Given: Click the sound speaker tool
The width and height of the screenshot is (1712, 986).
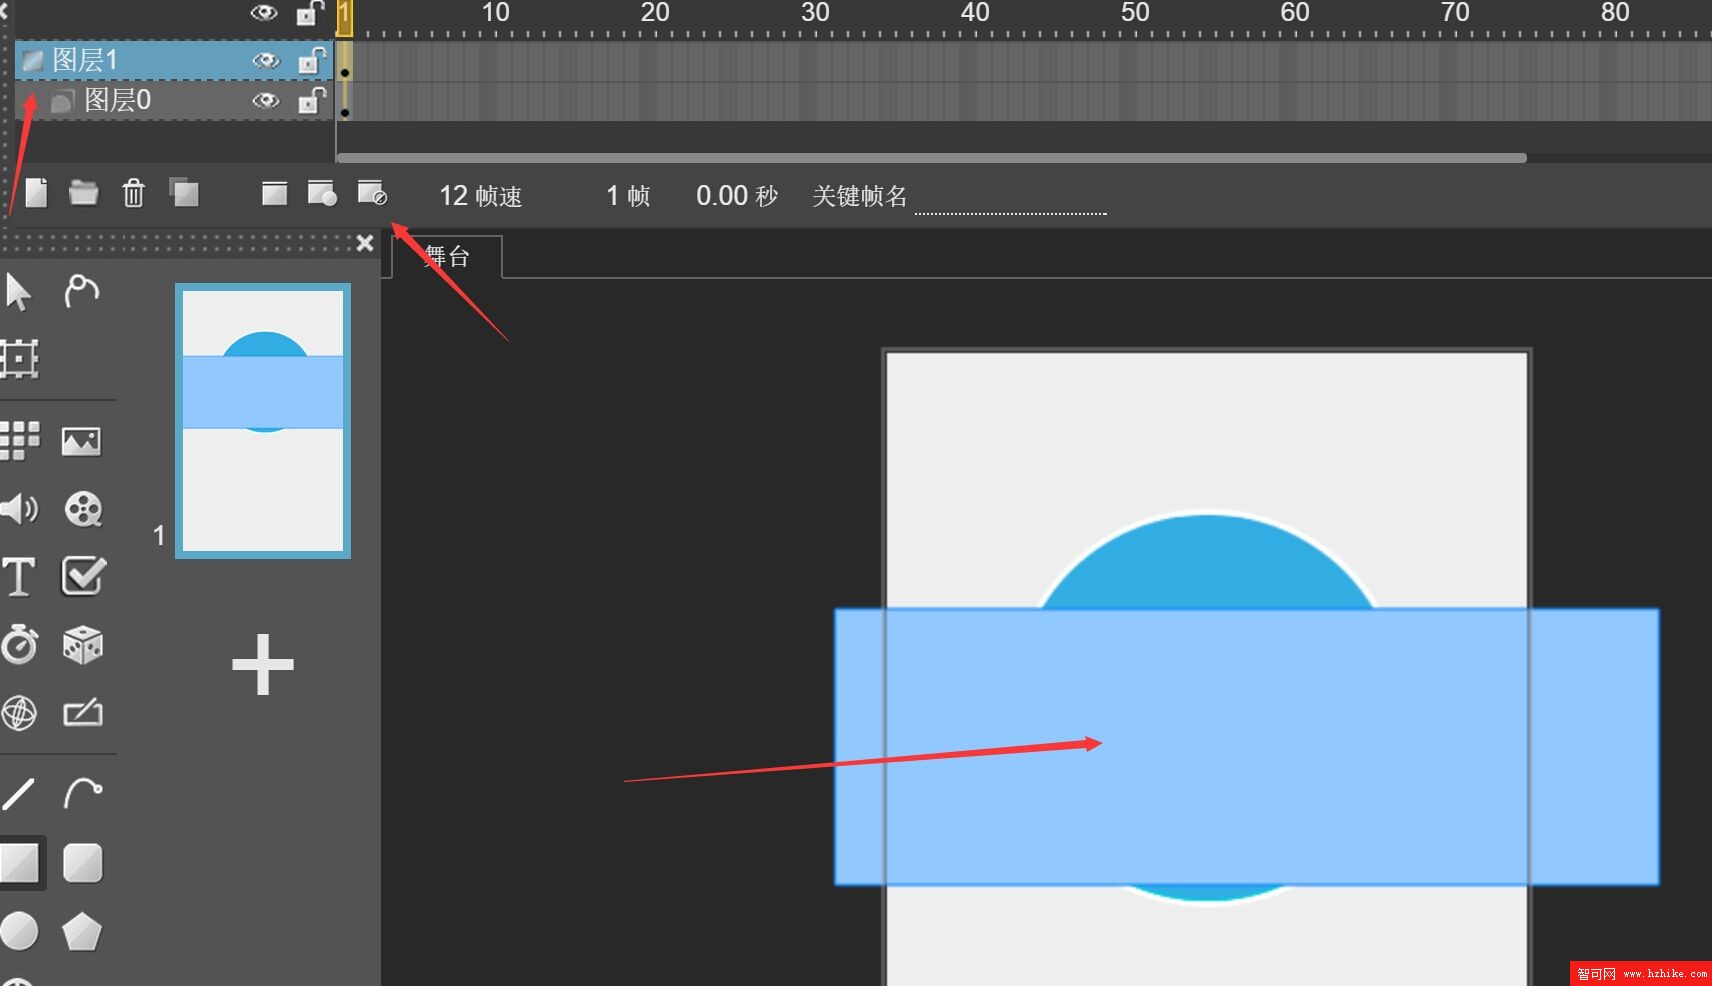Looking at the screenshot, I should point(19,509).
